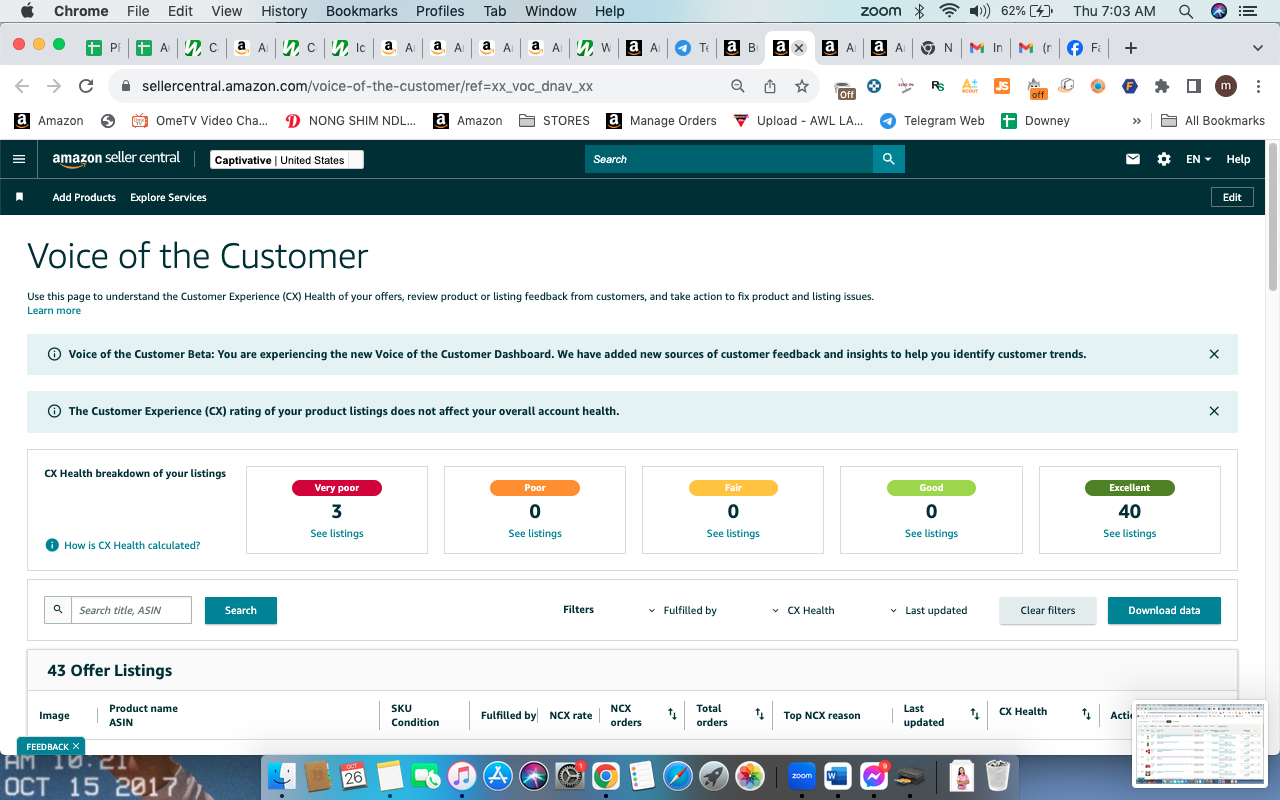Screen dimensions: 1280x800
Task: Expand the CX Health filter
Action: [x=803, y=610]
